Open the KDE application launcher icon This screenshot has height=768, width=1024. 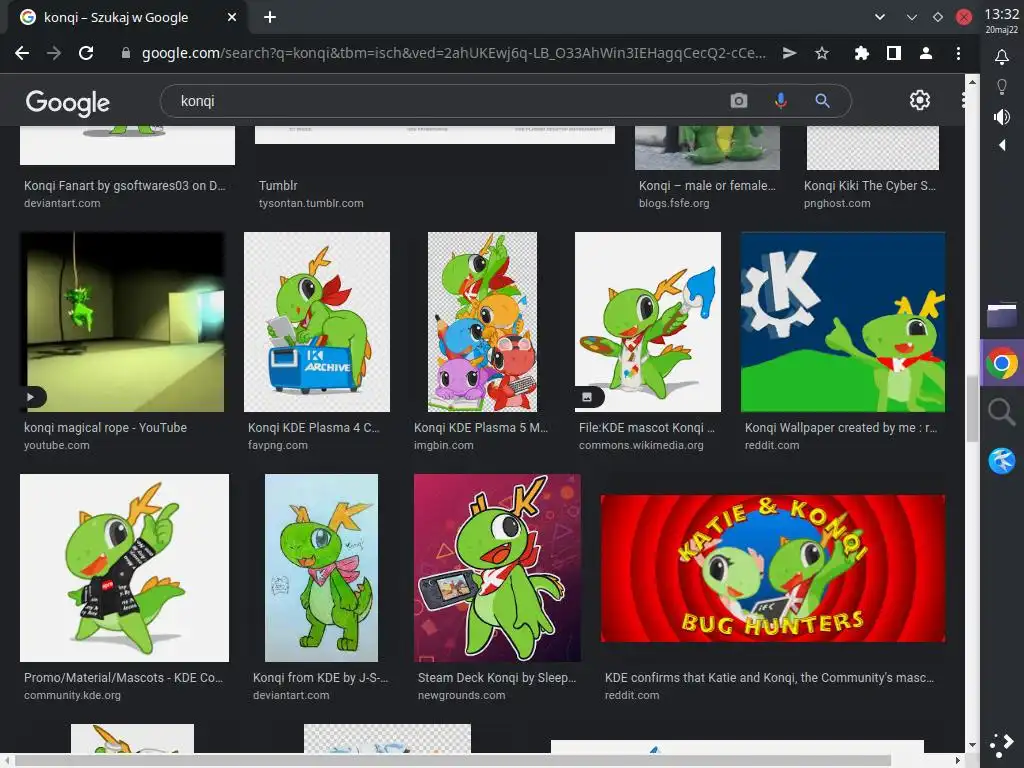click(1002, 744)
